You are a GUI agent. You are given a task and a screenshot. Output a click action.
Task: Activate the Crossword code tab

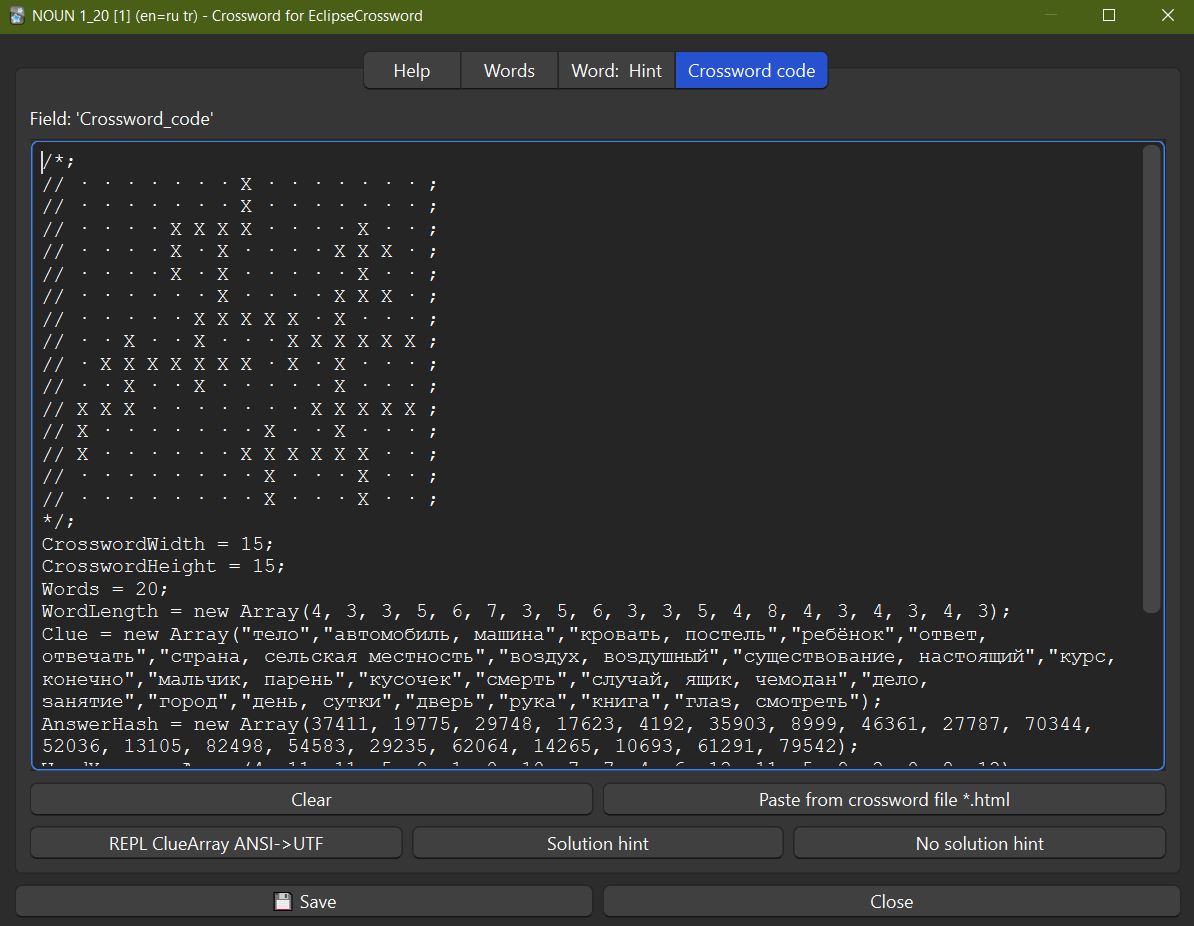coord(751,71)
